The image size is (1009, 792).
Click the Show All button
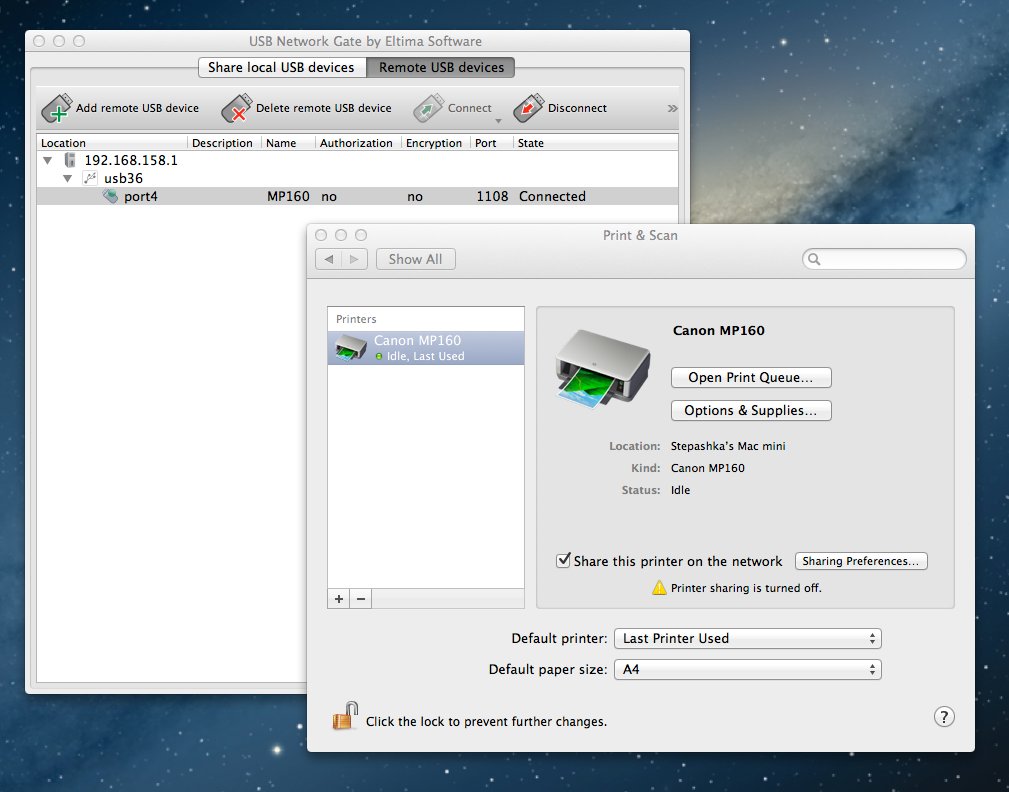coord(416,259)
